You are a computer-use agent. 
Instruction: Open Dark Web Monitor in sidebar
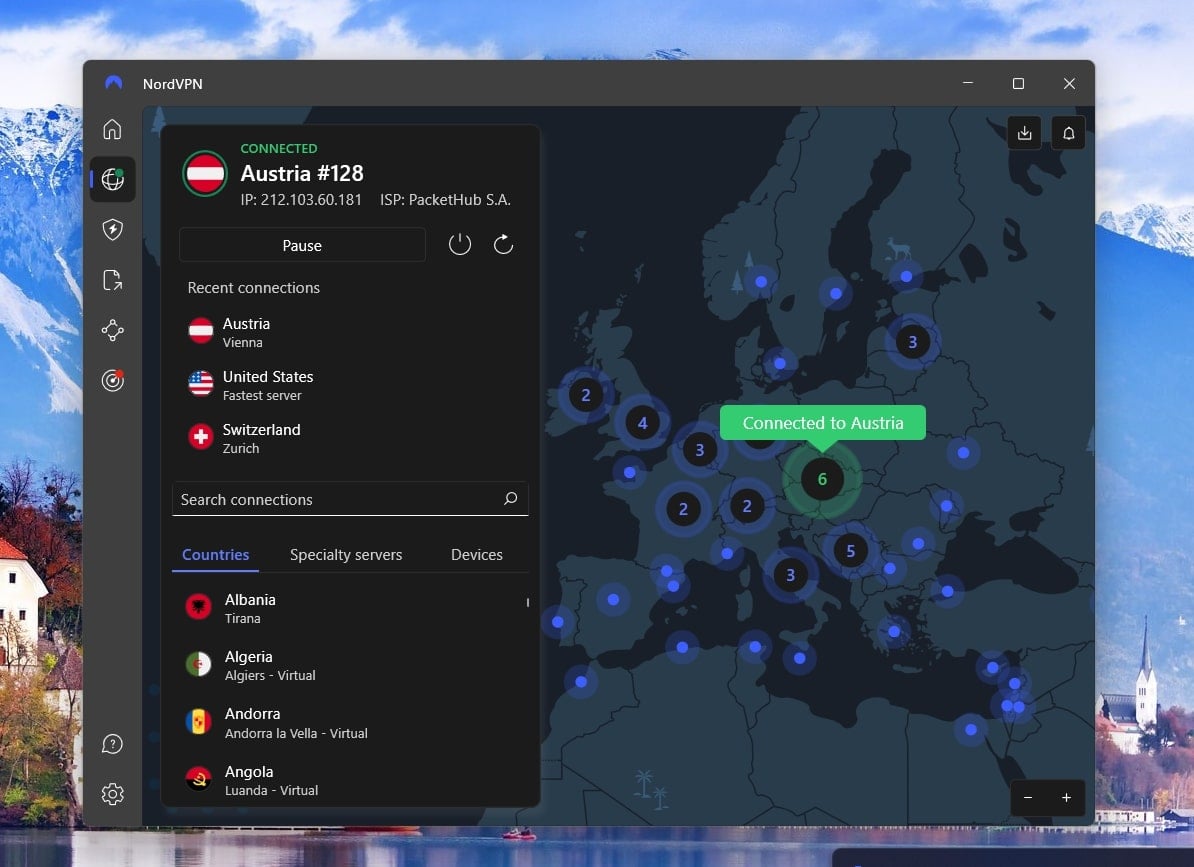pyautogui.click(x=112, y=379)
